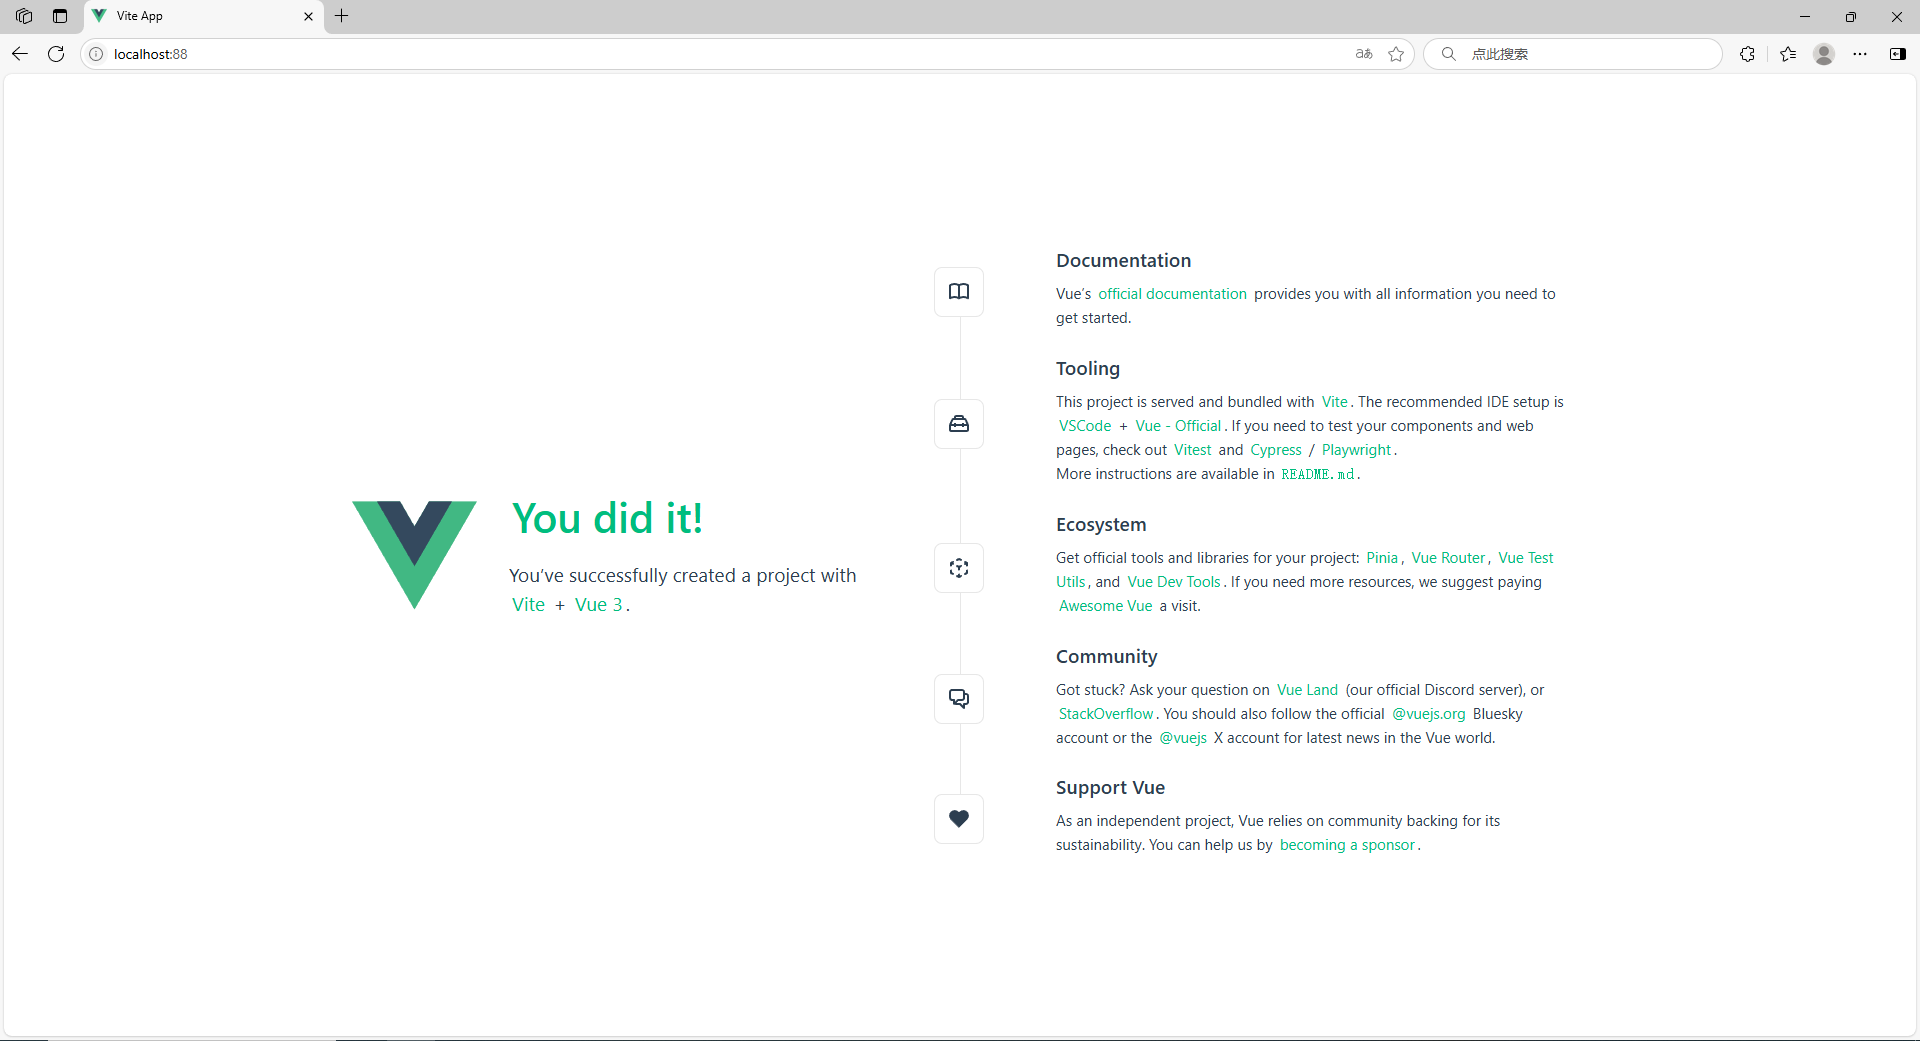The width and height of the screenshot is (1920, 1041).
Task: Click the search magnifier icon
Action: coord(1448,54)
